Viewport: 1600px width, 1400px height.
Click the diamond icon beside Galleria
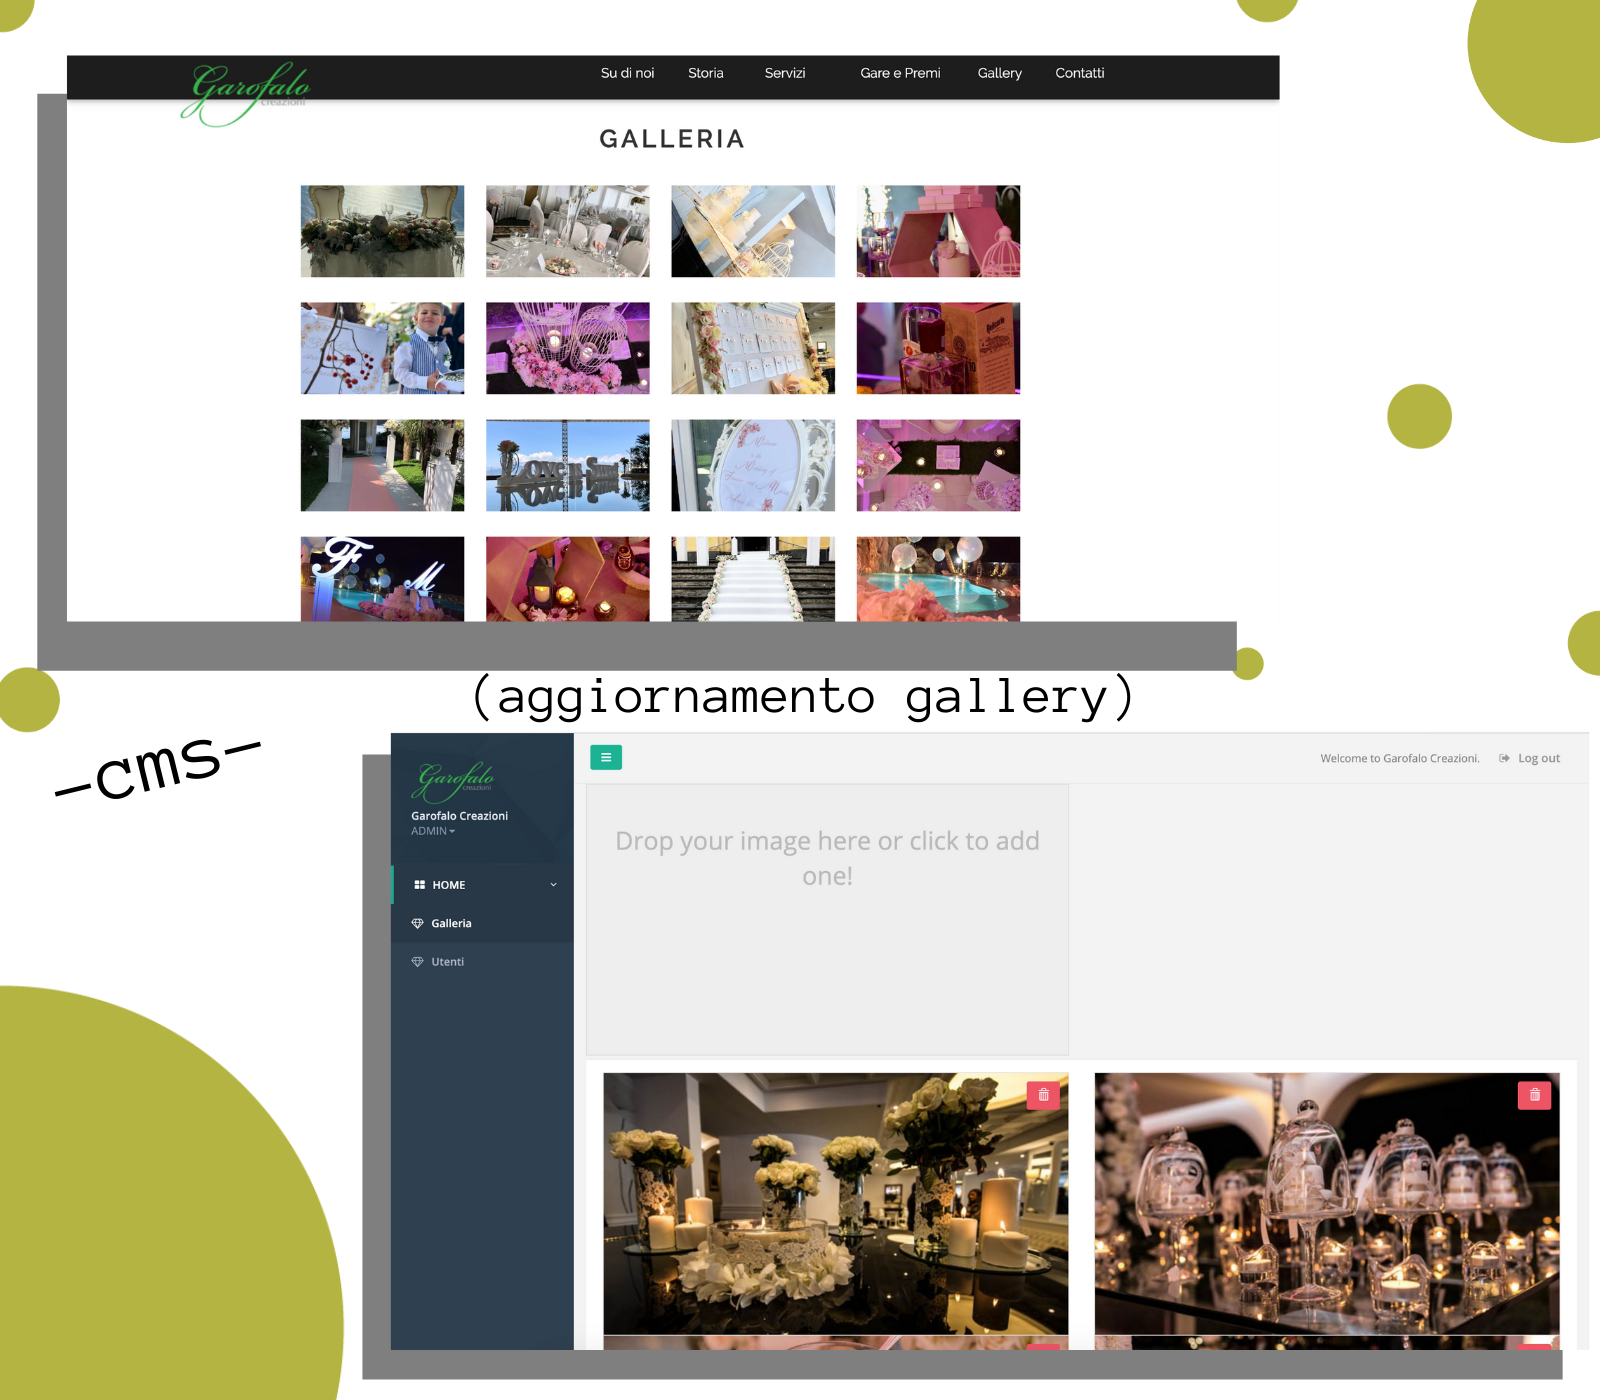coord(418,923)
